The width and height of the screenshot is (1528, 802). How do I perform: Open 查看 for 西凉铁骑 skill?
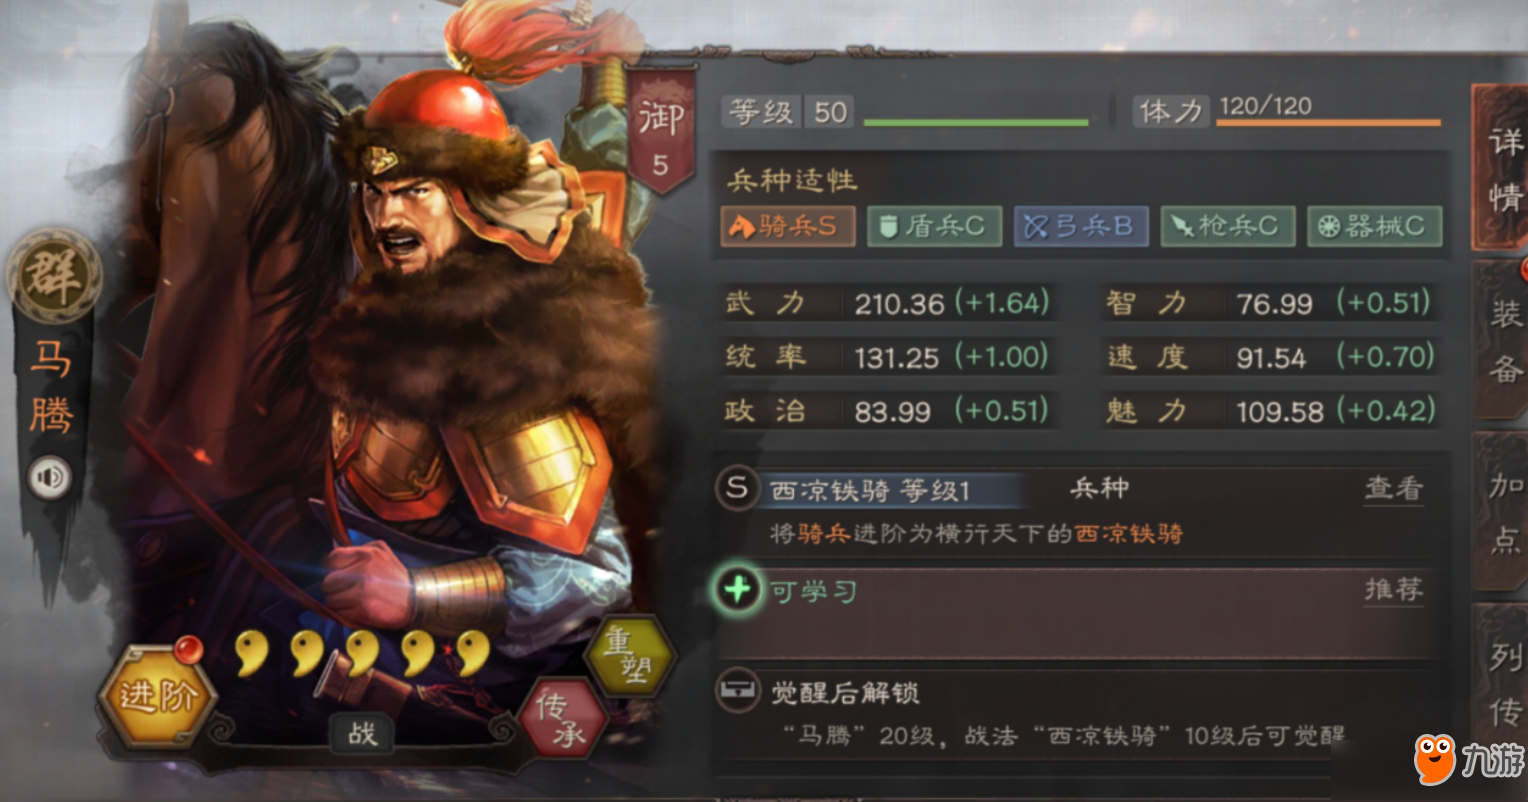pos(1393,488)
